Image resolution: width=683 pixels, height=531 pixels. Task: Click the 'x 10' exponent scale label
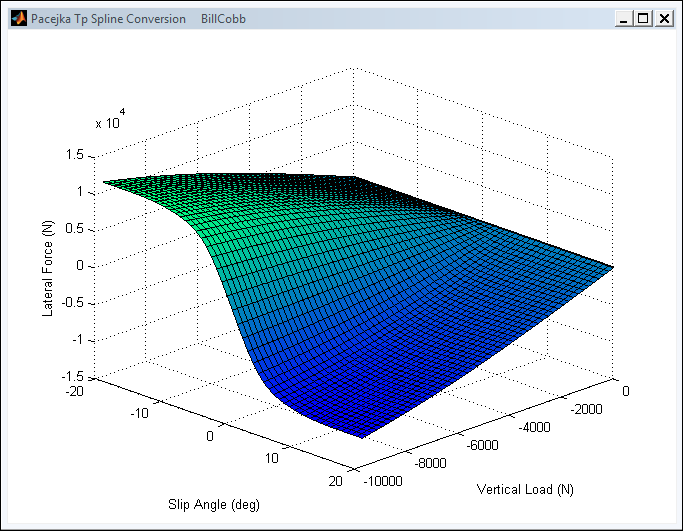(x=110, y=119)
